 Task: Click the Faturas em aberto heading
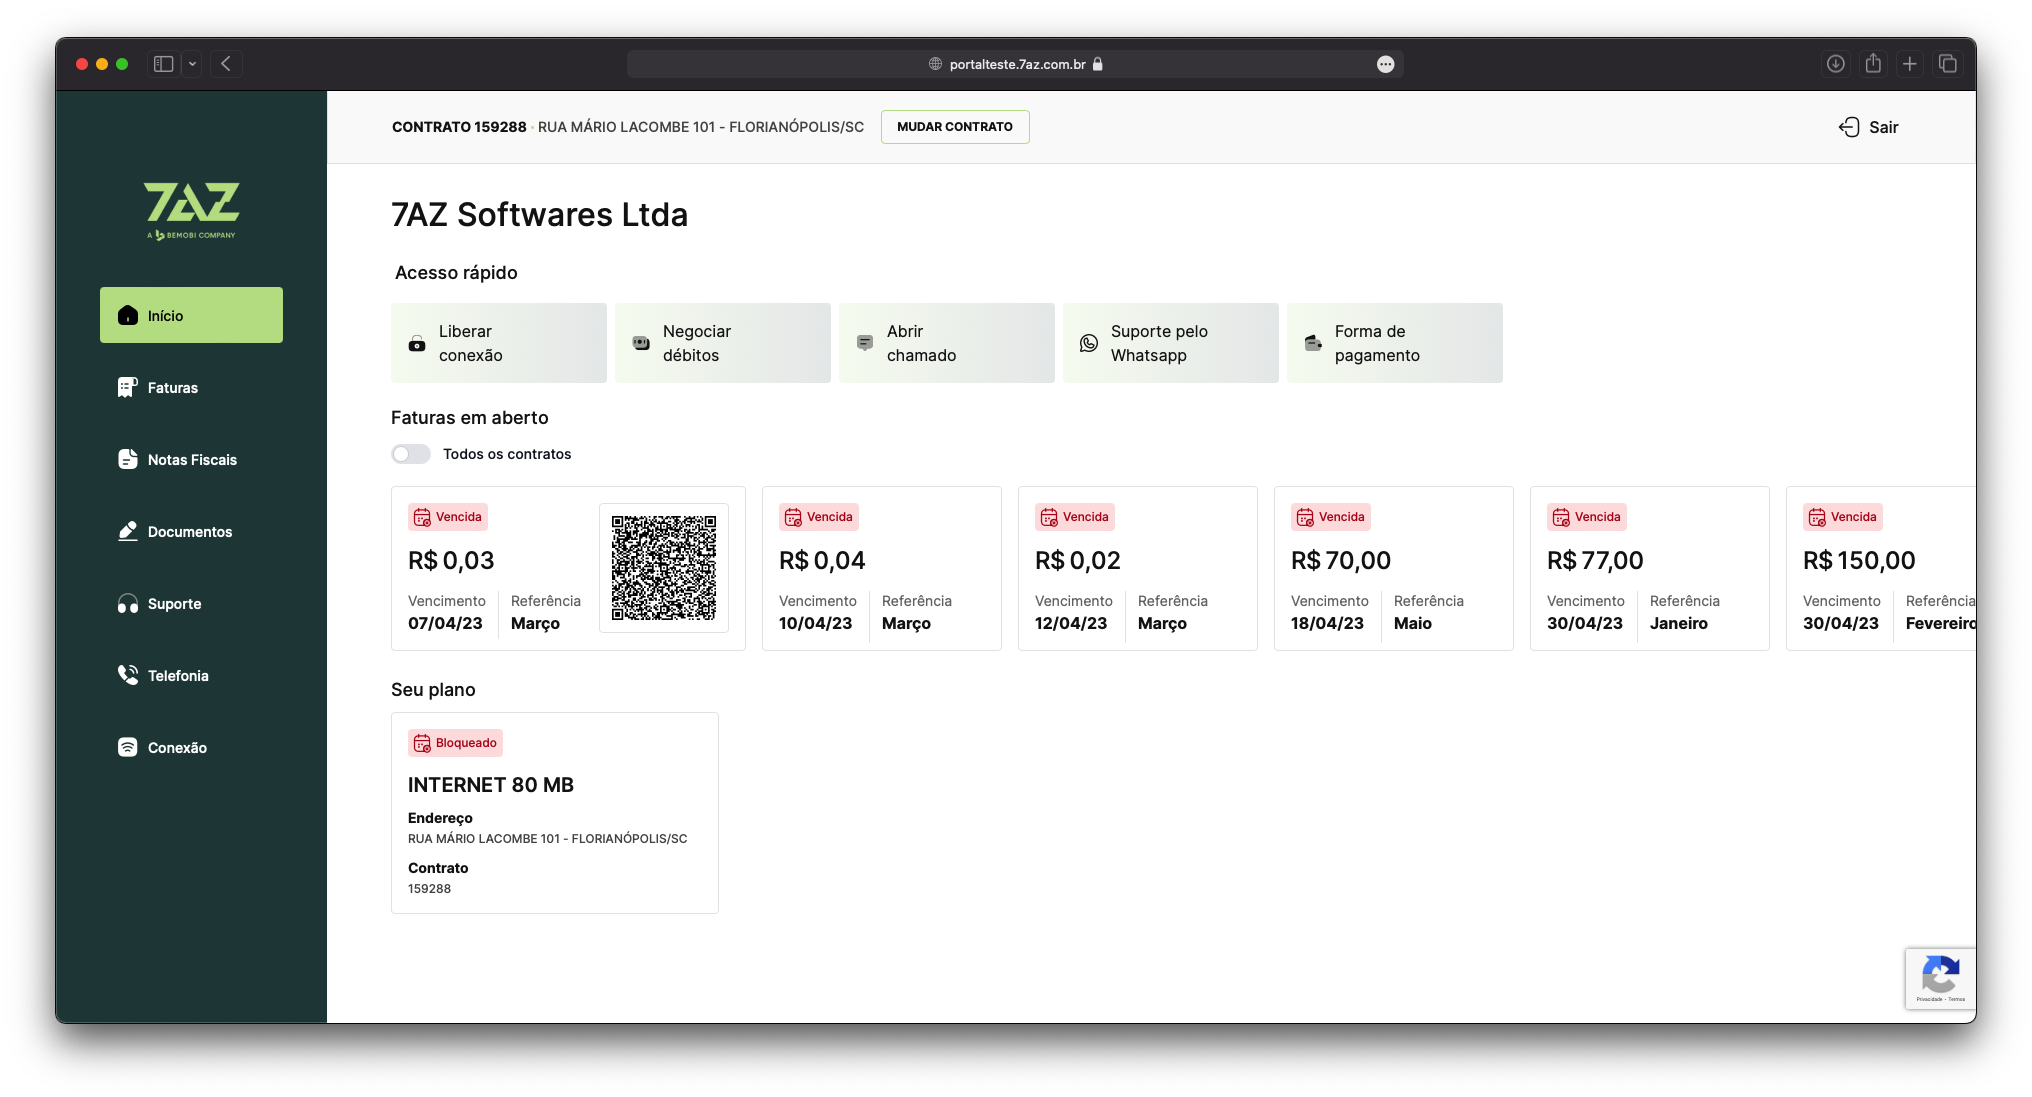click(470, 418)
